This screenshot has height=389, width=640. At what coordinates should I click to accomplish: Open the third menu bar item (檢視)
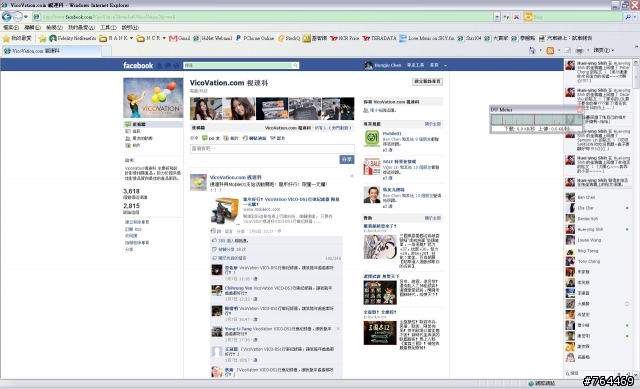54,27
